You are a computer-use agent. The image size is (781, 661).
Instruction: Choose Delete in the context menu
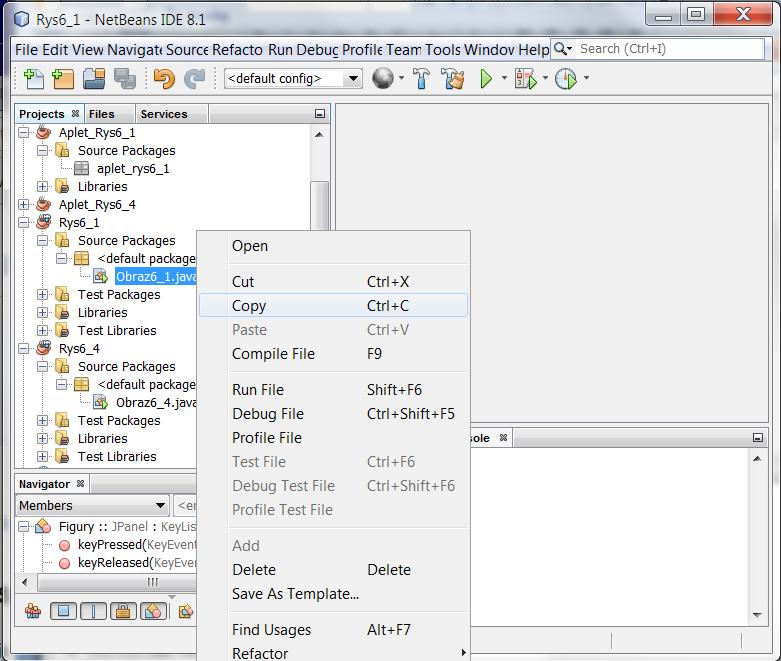click(x=333, y=569)
